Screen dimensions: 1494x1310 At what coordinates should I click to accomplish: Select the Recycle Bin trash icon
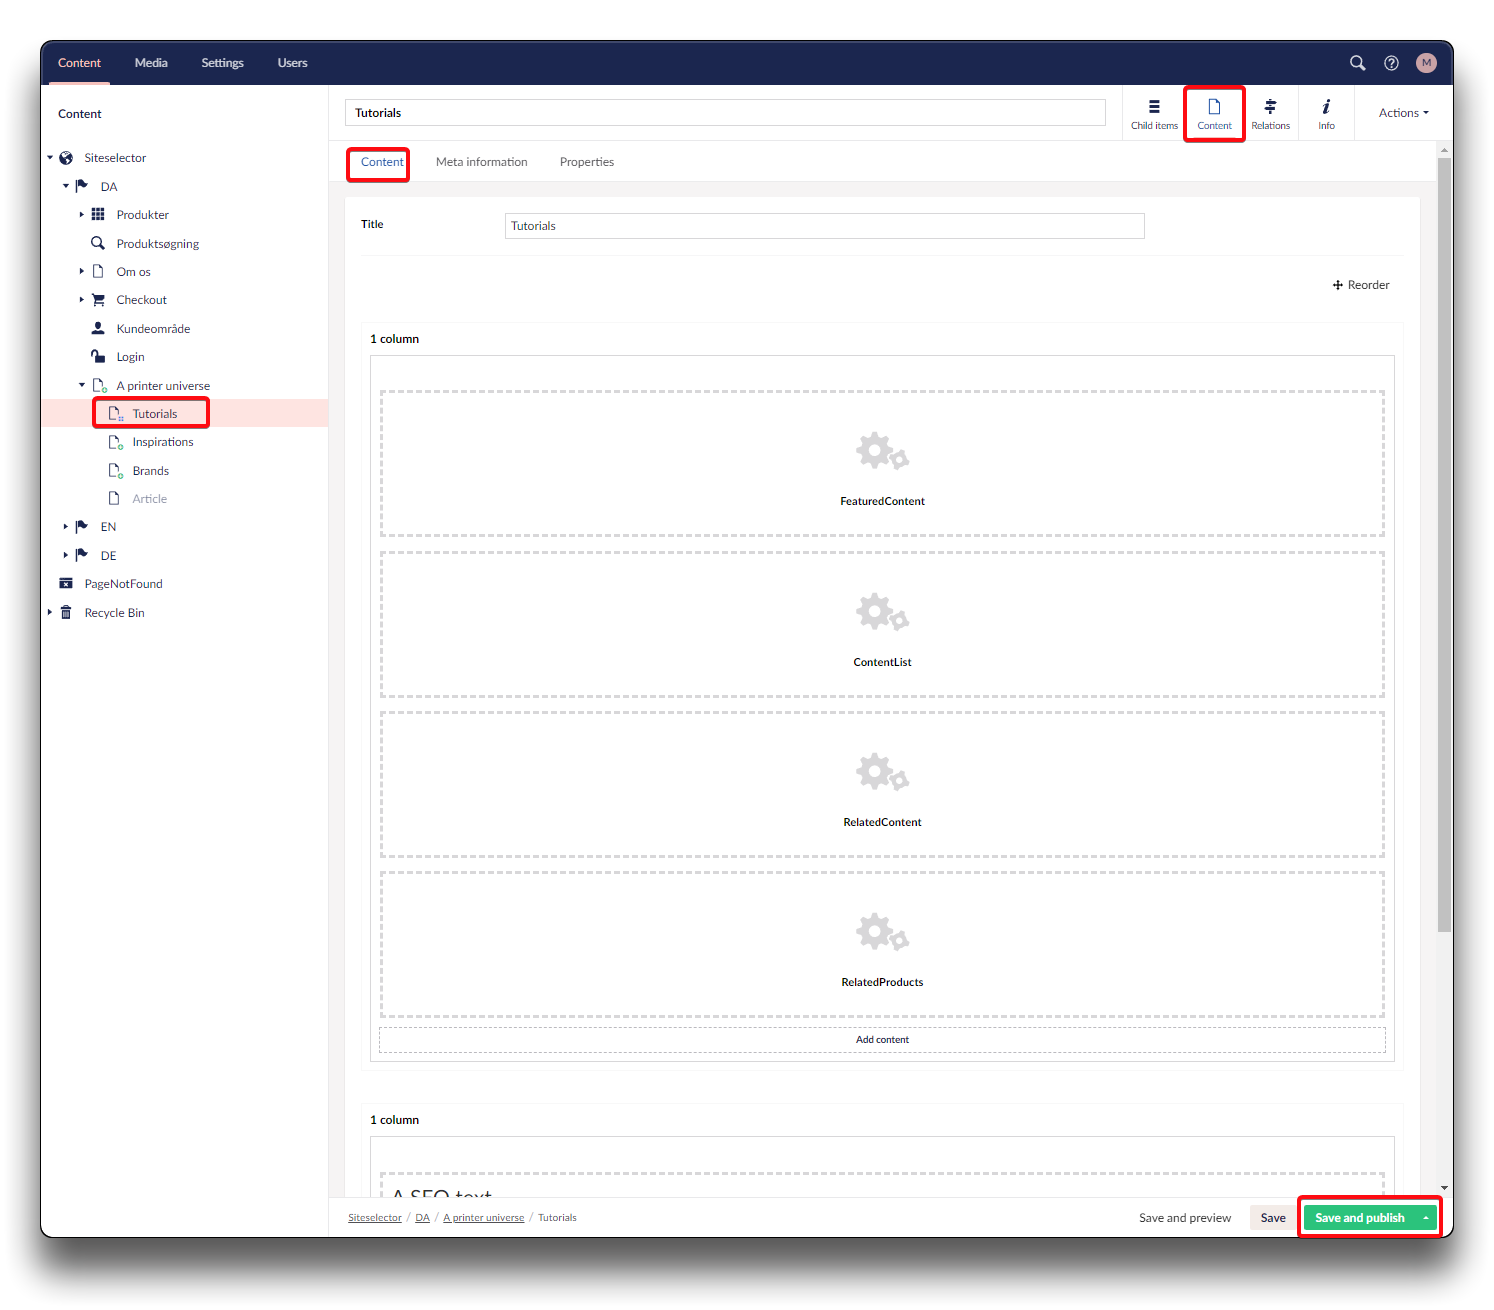(66, 613)
